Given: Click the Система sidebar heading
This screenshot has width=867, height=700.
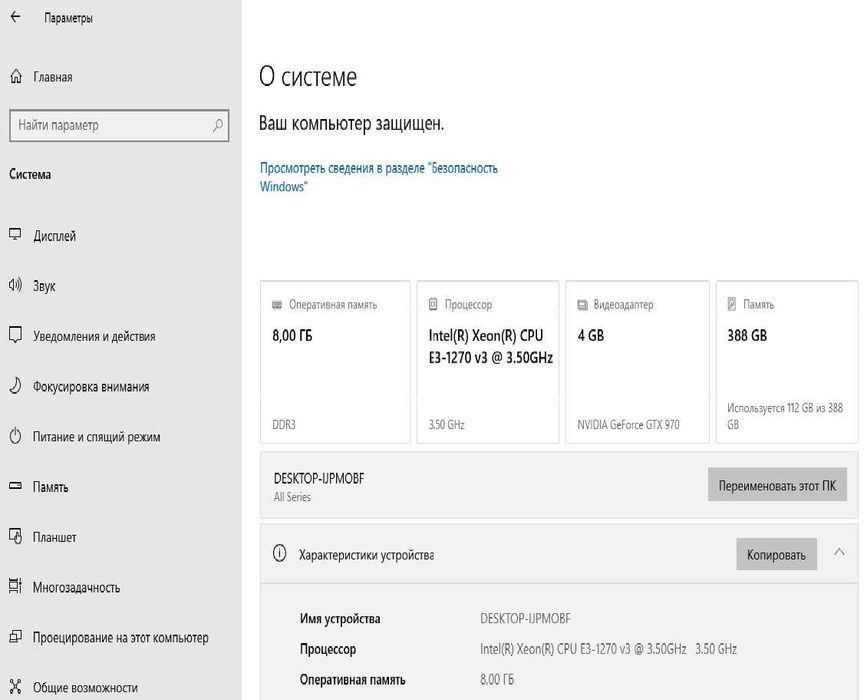Looking at the screenshot, I should coord(30,175).
